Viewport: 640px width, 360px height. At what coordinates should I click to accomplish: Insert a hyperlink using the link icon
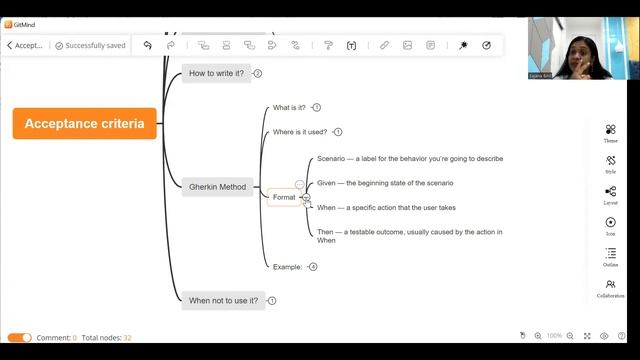pyautogui.click(x=384, y=45)
